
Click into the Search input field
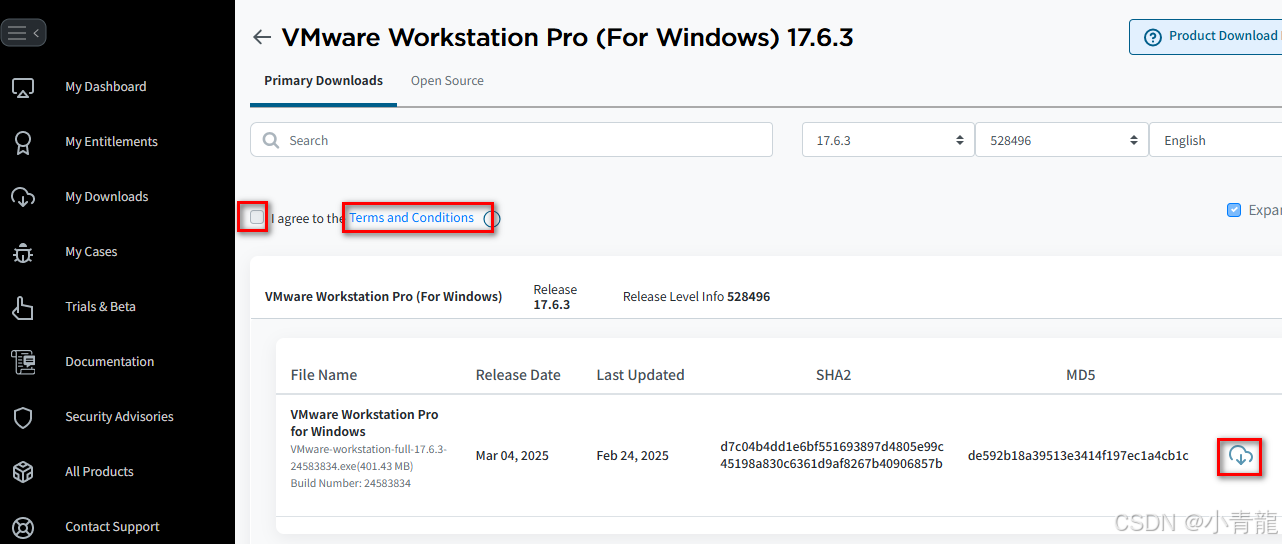511,140
